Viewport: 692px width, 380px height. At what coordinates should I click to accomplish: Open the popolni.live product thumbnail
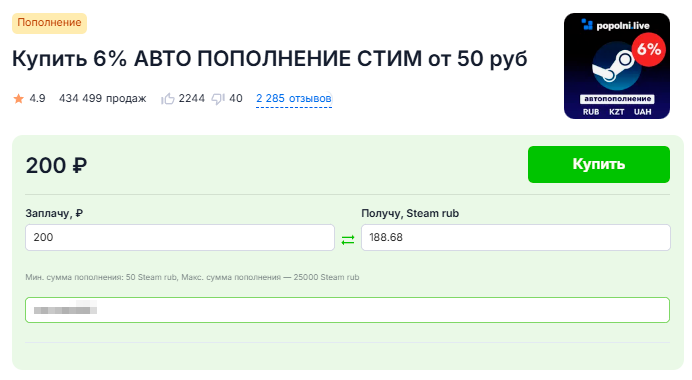(x=617, y=66)
